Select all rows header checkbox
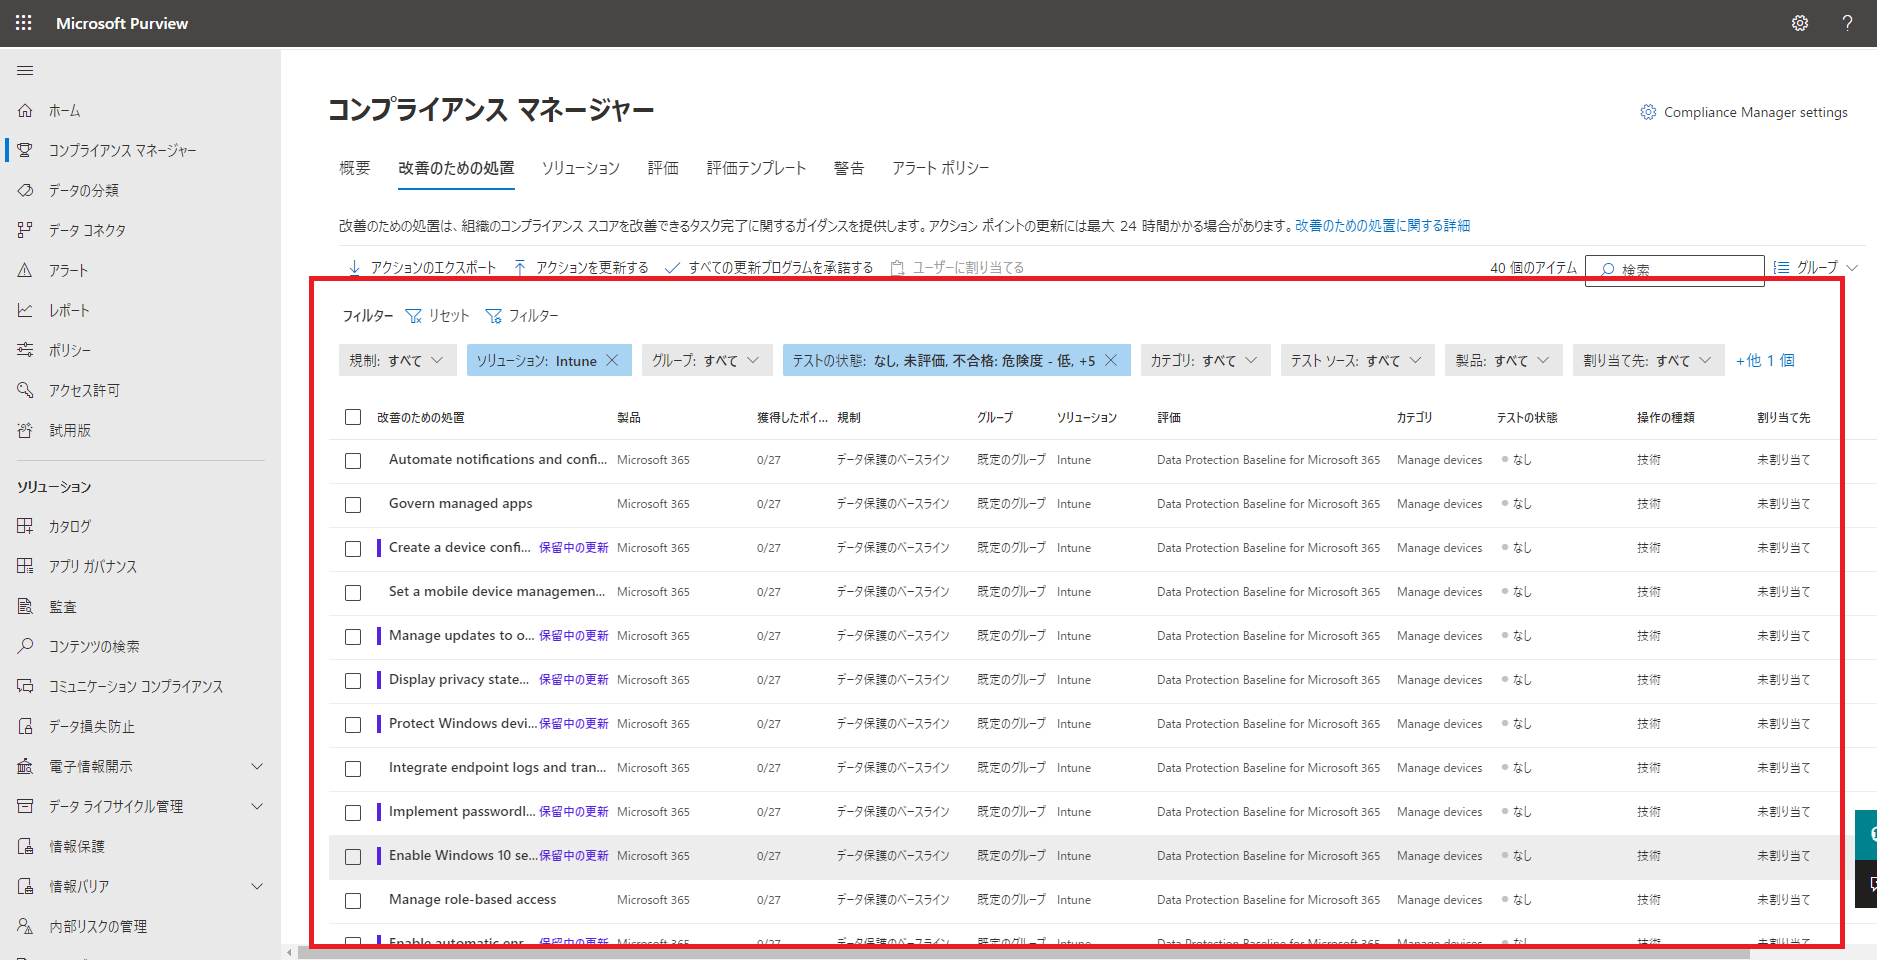This screenshot has width=1877, height=960. (353, 417)
